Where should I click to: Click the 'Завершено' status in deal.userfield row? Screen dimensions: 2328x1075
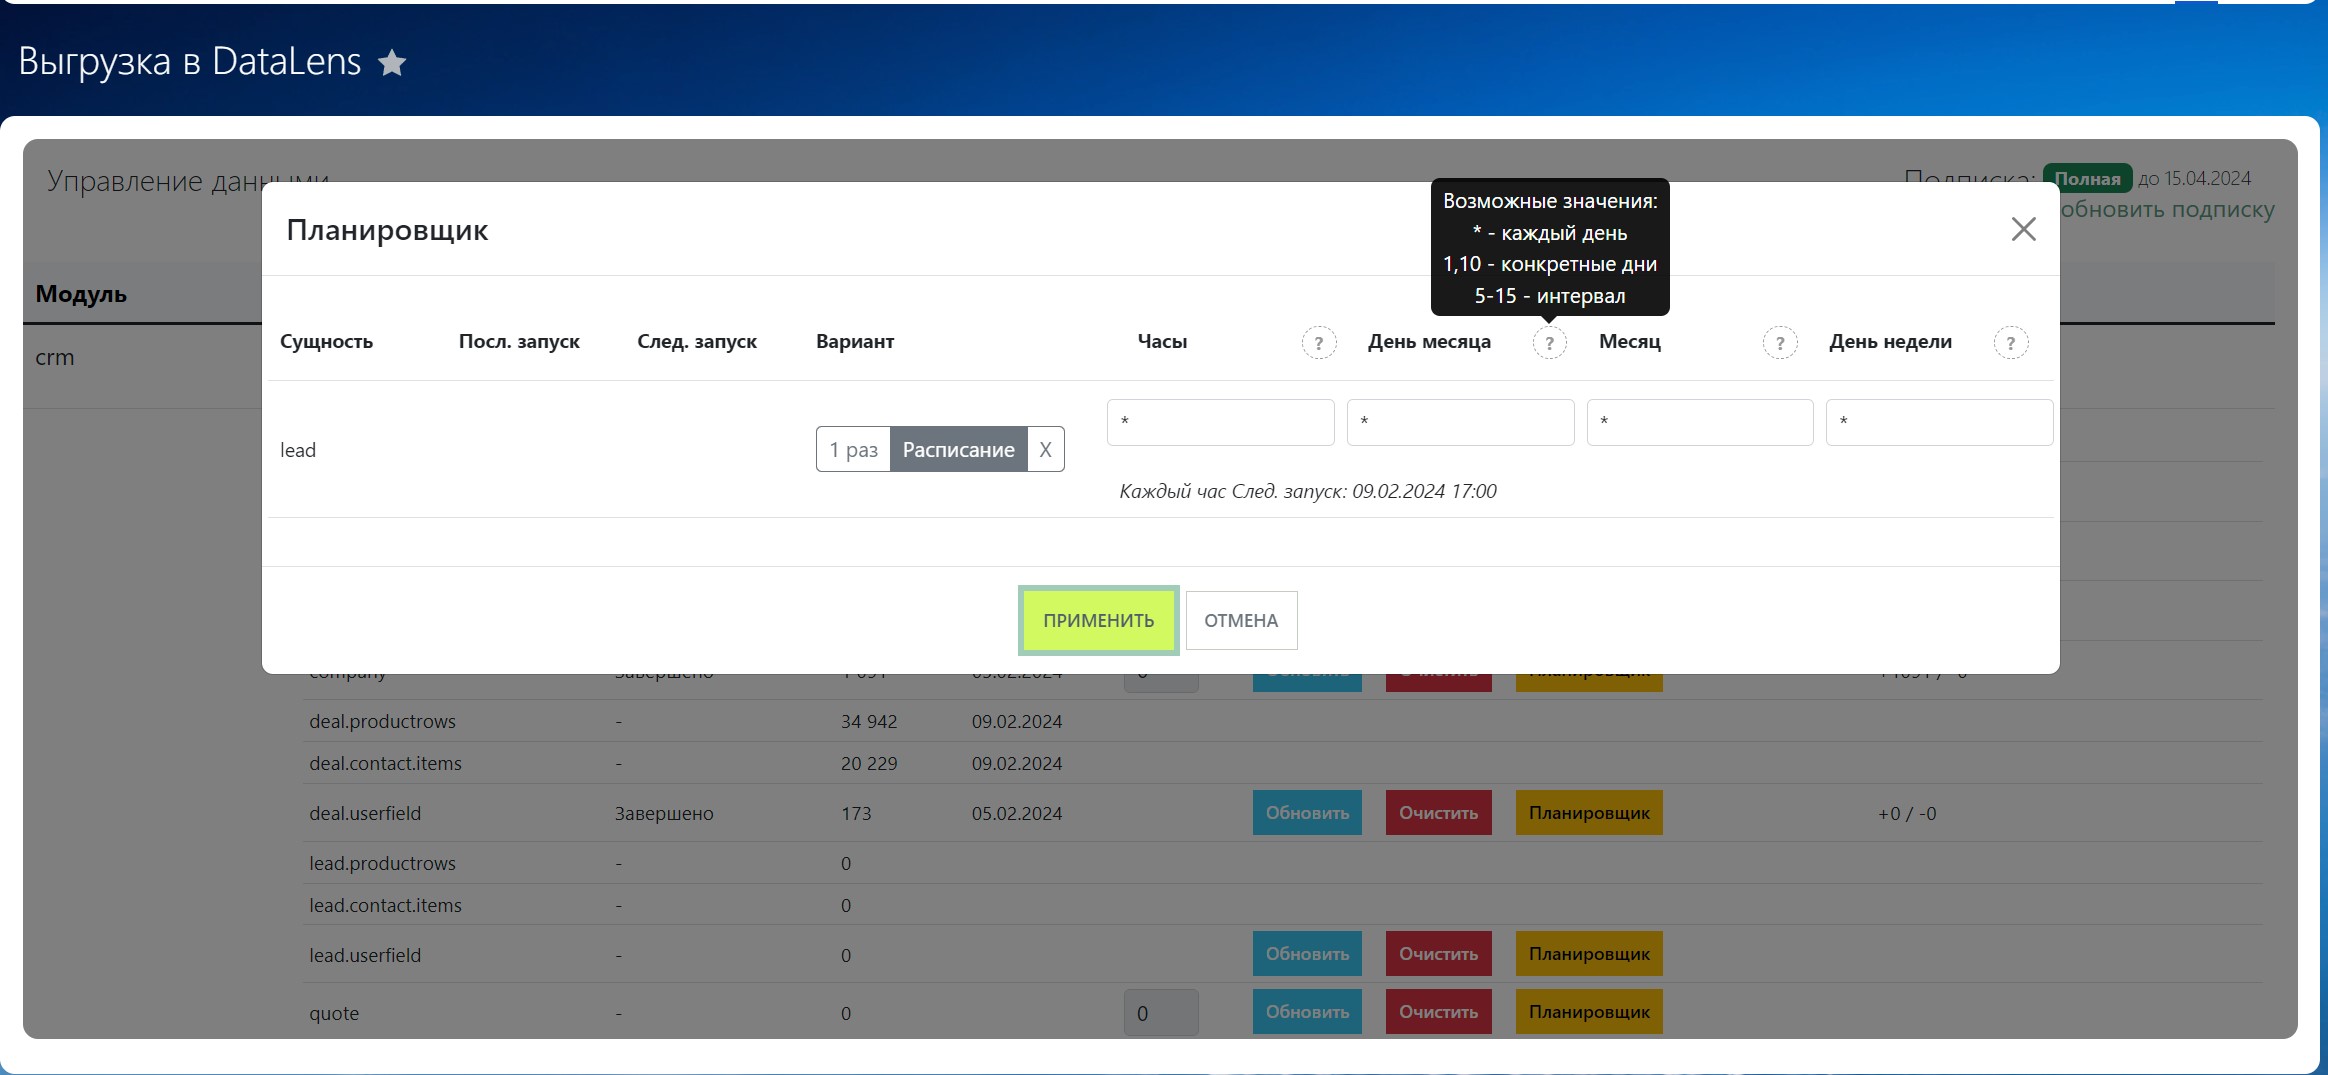coord(664,813)
